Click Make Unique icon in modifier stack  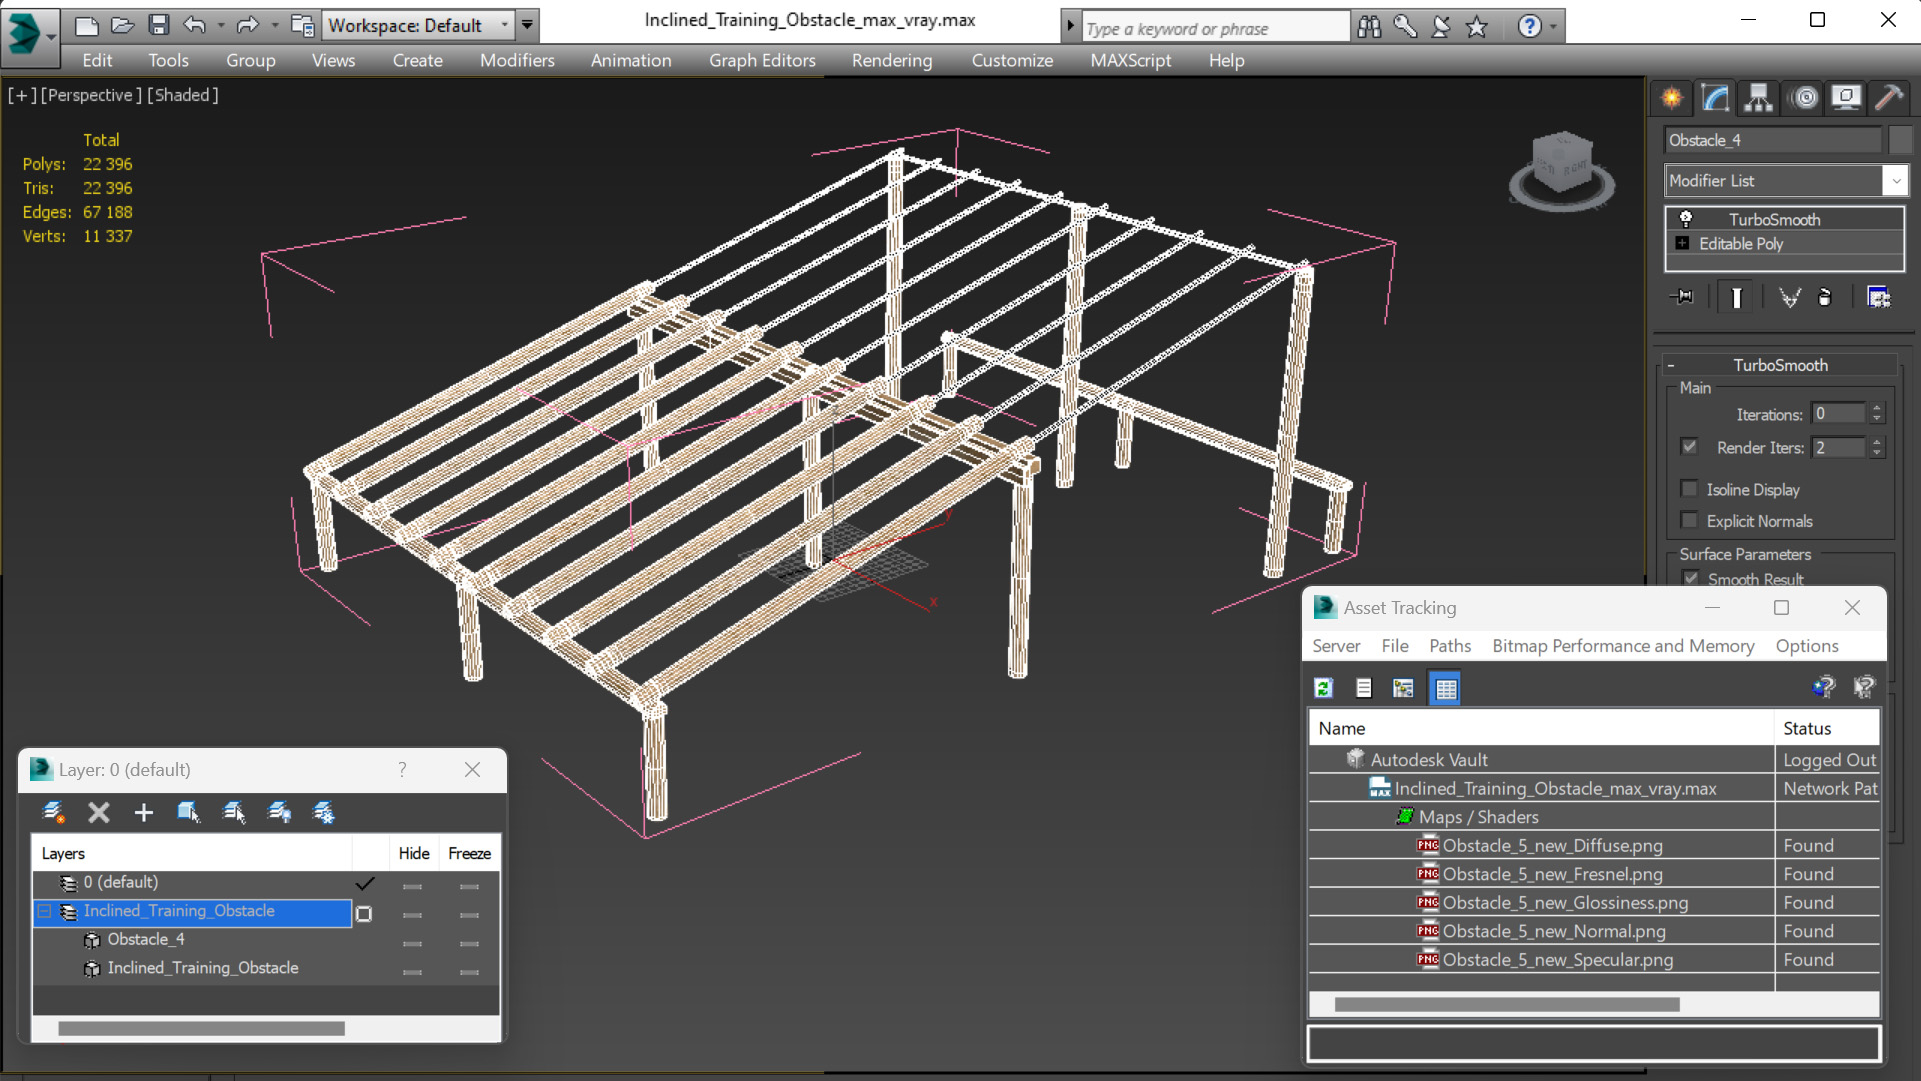pyautogui.click(x=1789, y=297)
